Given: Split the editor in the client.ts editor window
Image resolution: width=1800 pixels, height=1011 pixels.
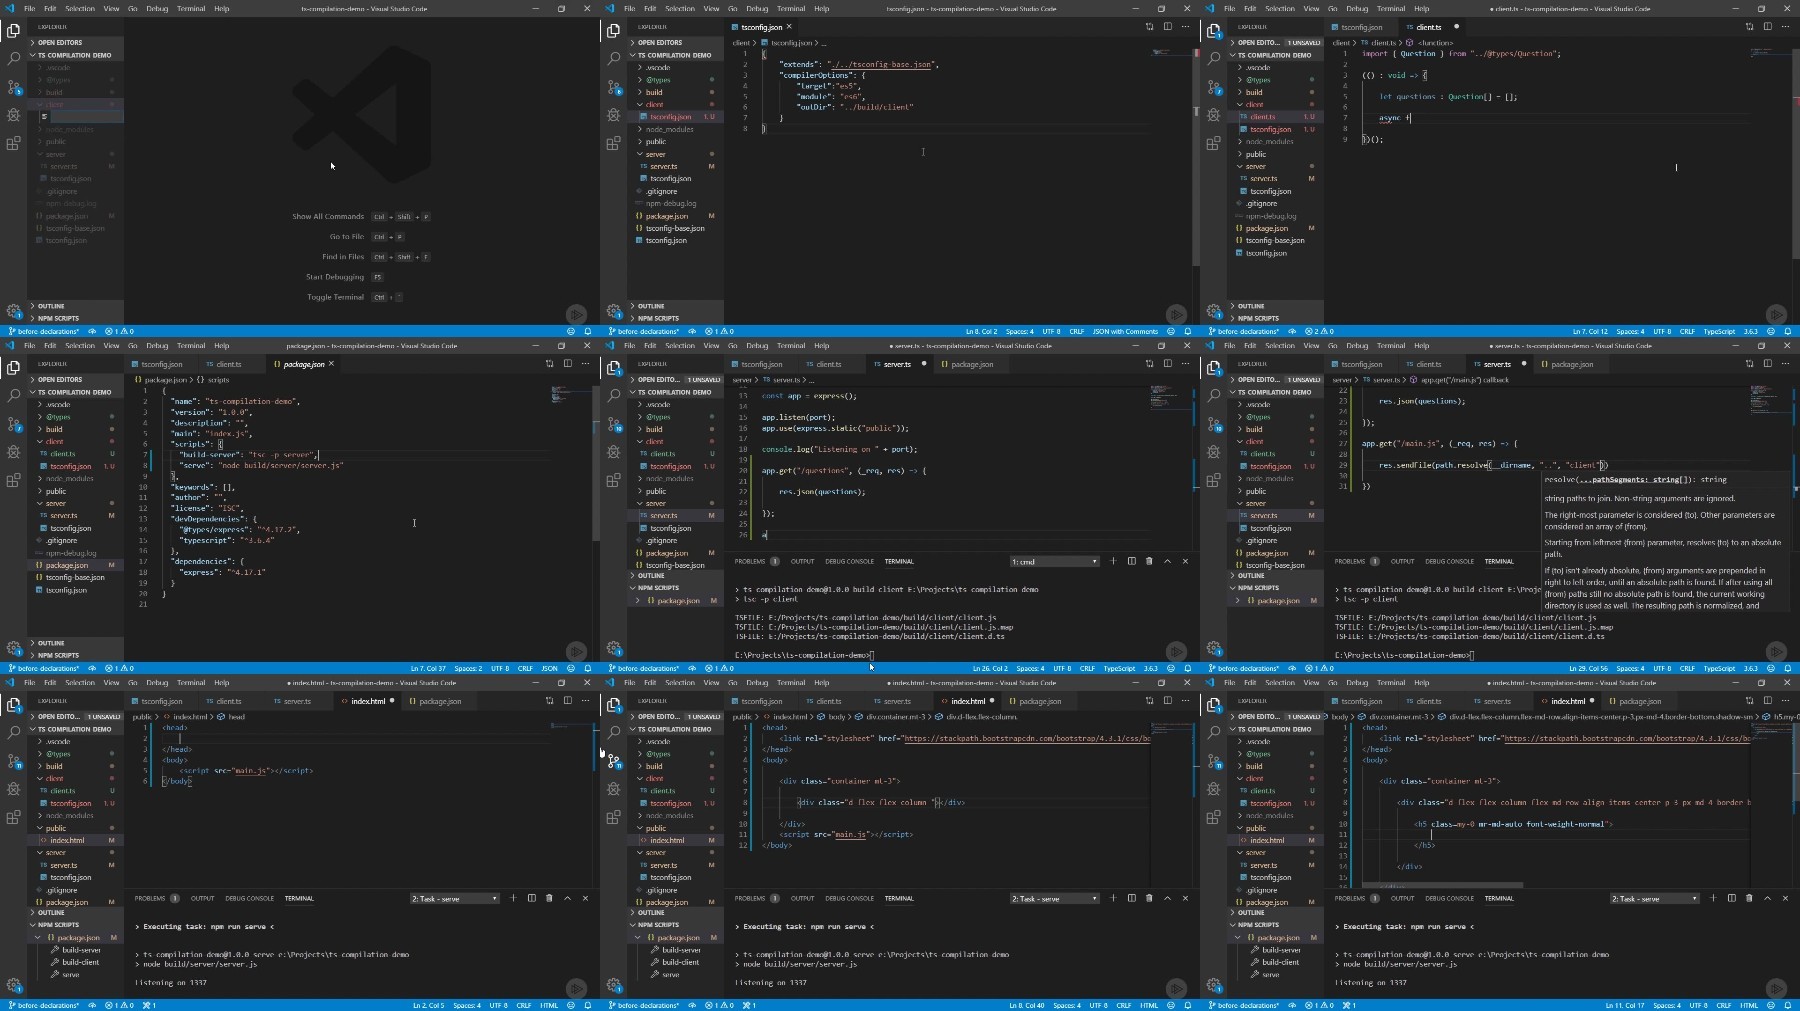Looking at the screenshot, I should pyautogui.click(x=1767, y=27).
